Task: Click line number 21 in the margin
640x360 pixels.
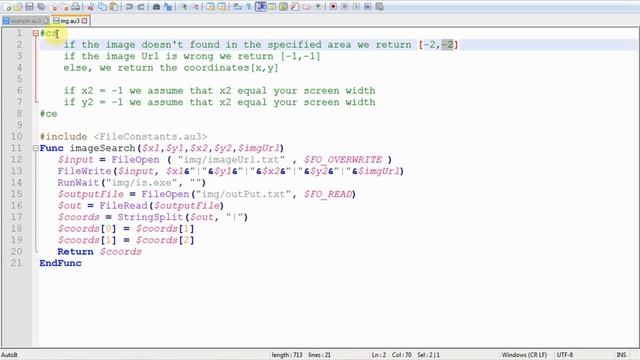Action: click(17, 263)
